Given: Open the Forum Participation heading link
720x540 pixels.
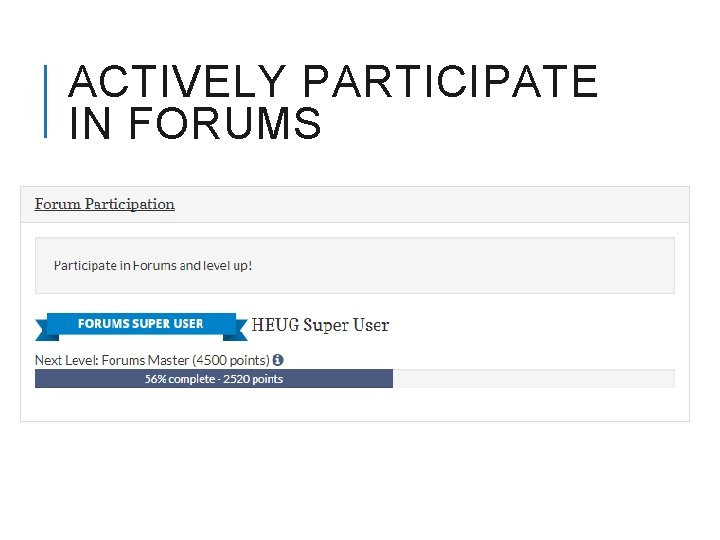Looking at the screenshot, I should (105, 204).
